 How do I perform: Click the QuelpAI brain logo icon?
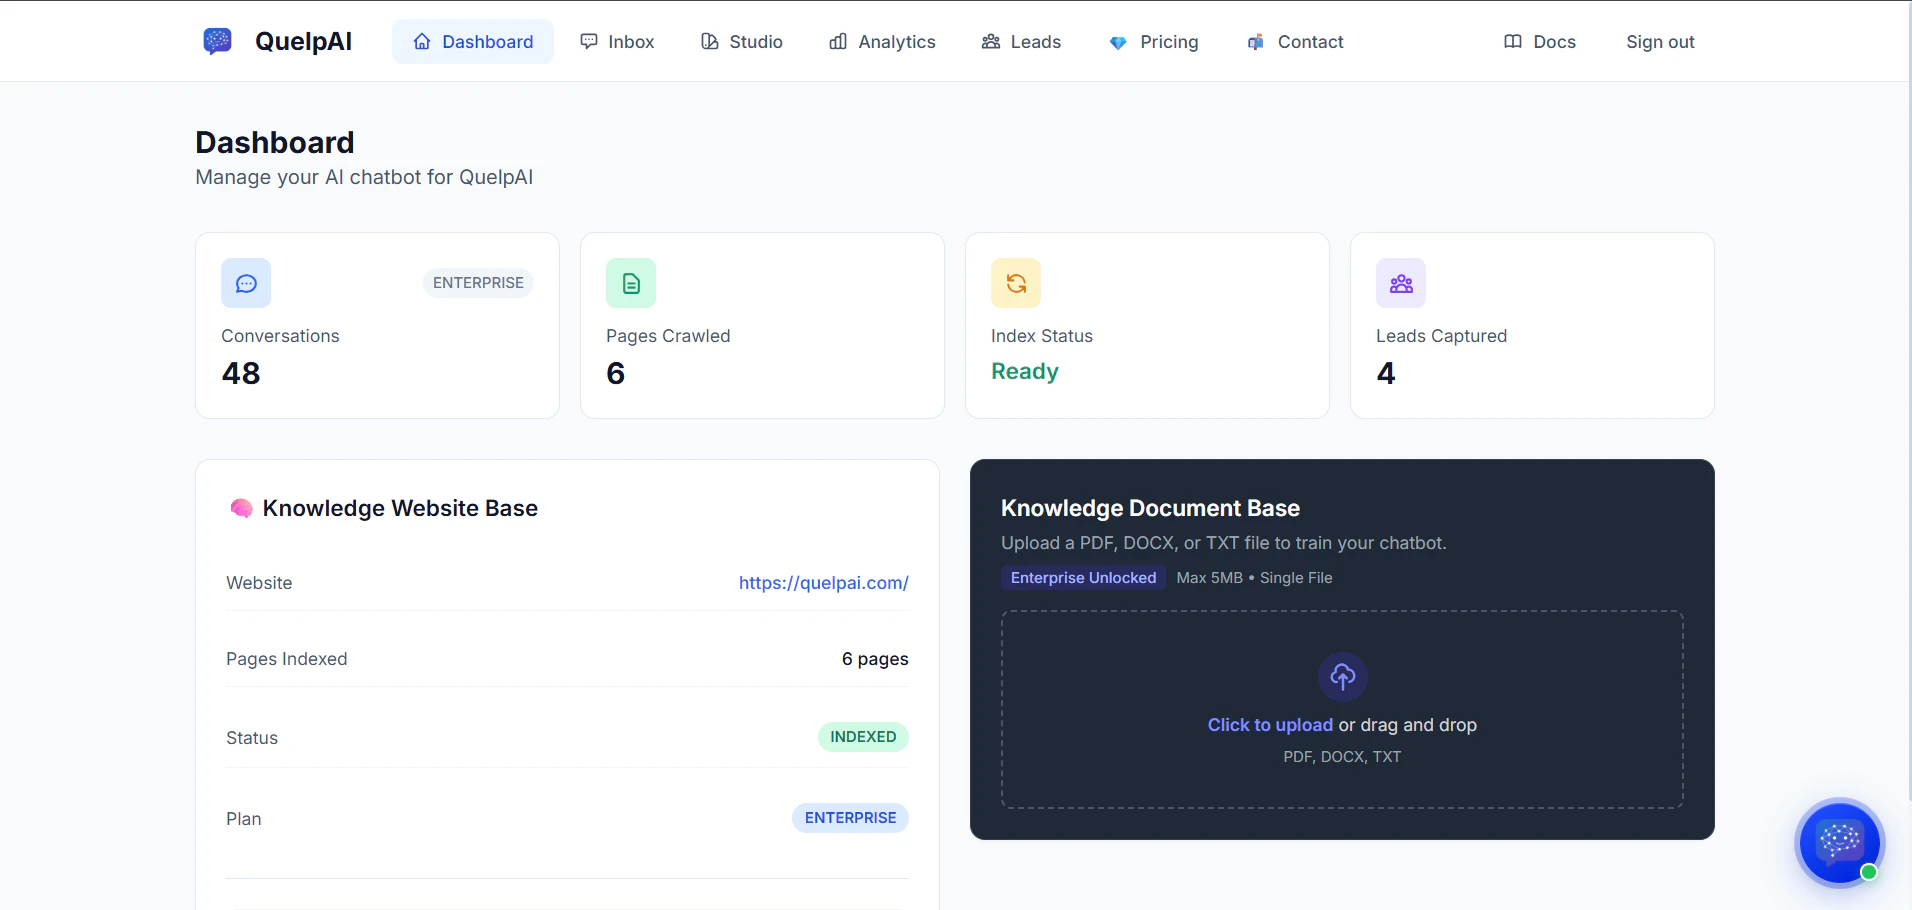217,41
